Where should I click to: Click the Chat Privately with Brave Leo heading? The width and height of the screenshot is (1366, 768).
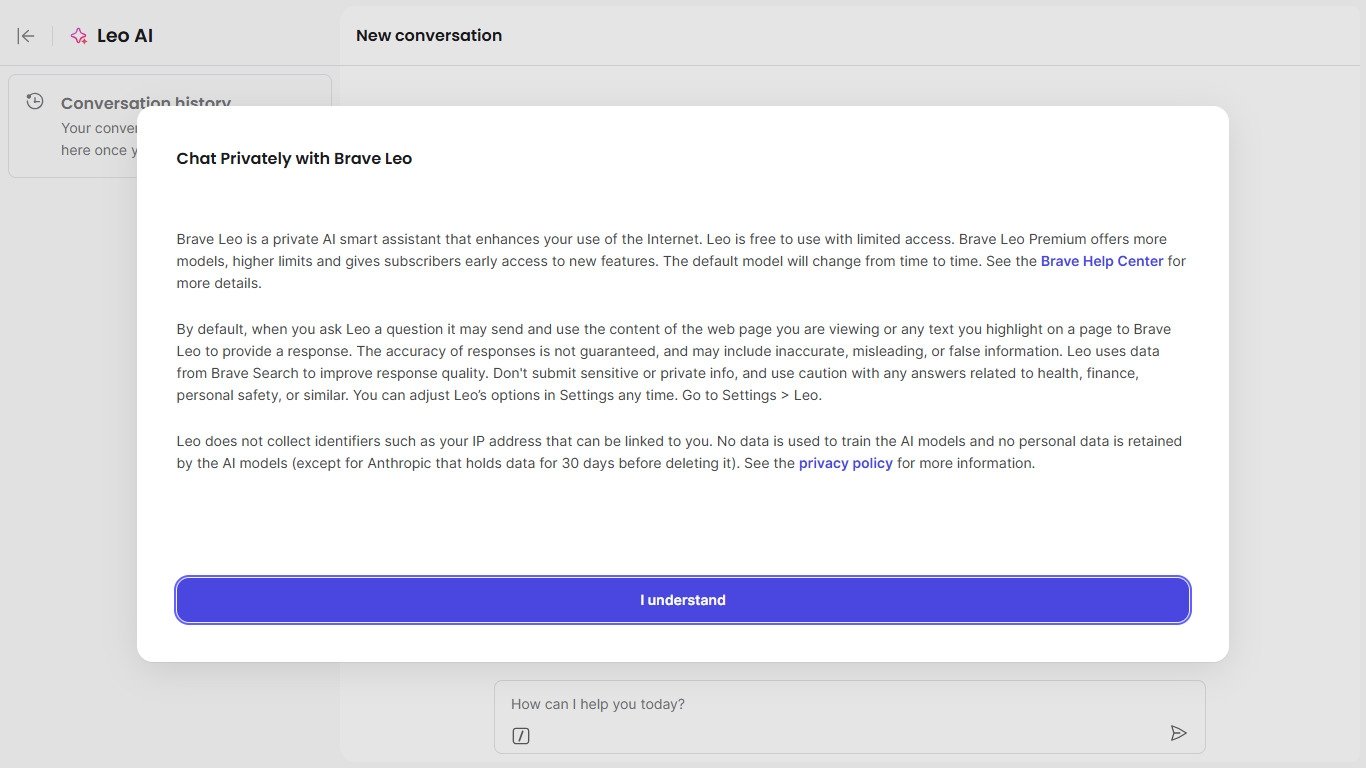click(x=294, y=158)
